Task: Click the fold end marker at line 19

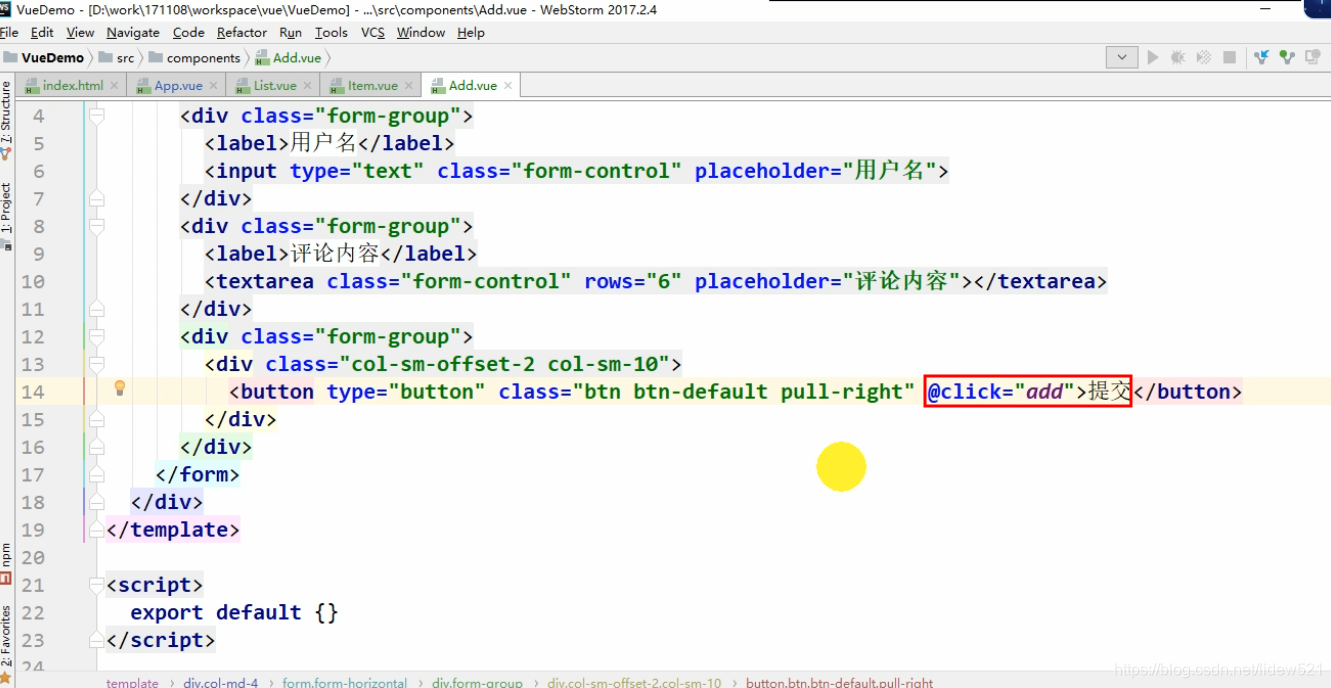Action: [x=96, y=529]
